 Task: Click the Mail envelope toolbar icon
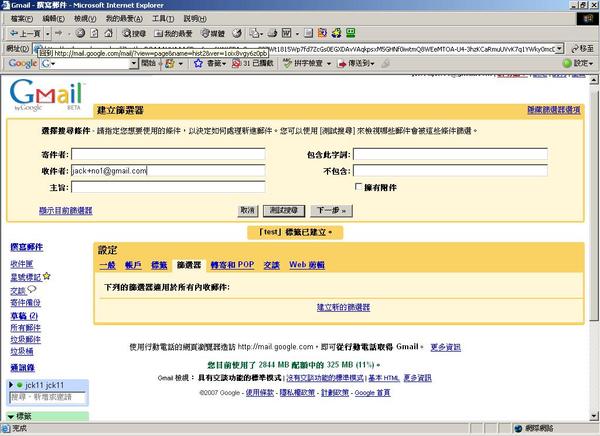[x=254, y=33]
